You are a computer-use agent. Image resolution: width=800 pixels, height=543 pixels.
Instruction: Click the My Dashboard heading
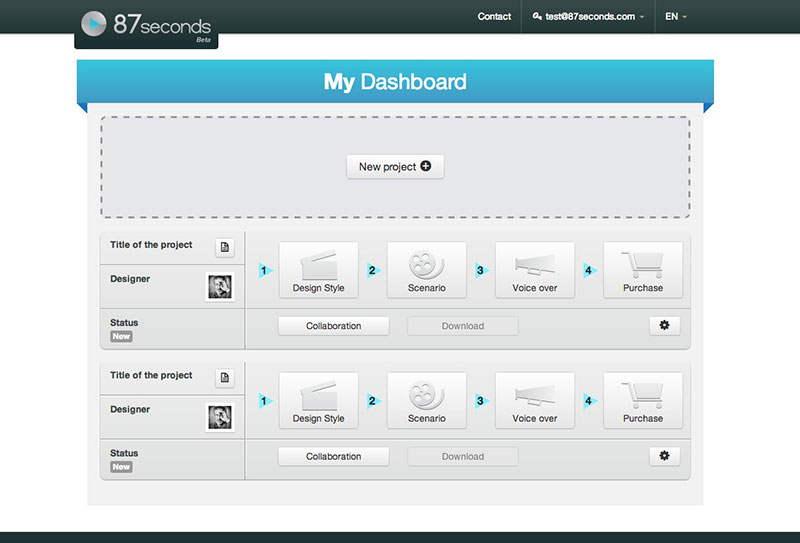[x=395, y=82]
